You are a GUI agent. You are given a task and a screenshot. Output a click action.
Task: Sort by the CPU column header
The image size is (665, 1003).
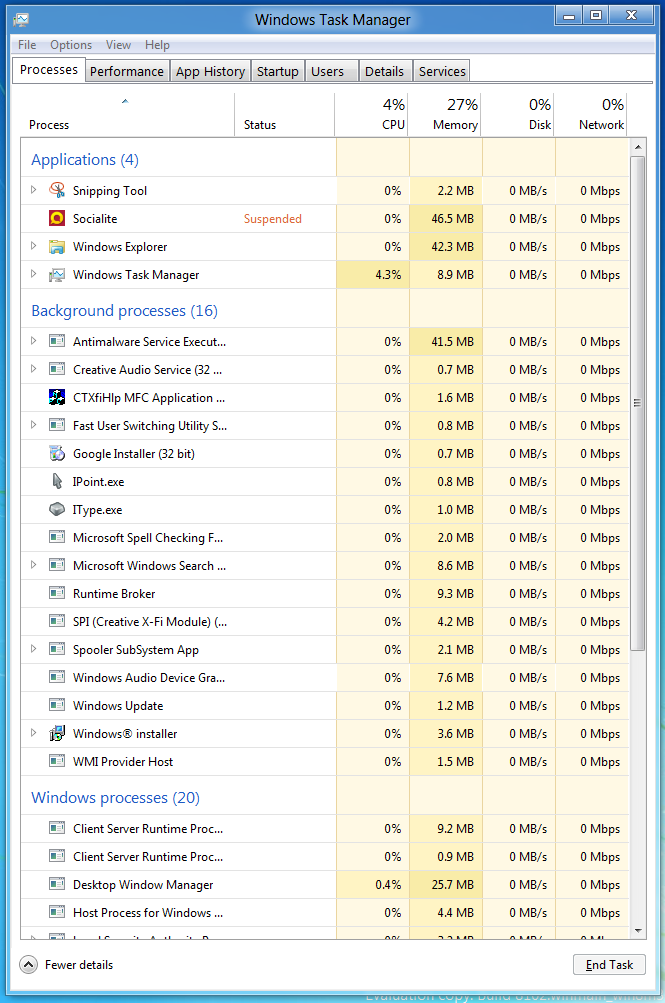(372, 115)
